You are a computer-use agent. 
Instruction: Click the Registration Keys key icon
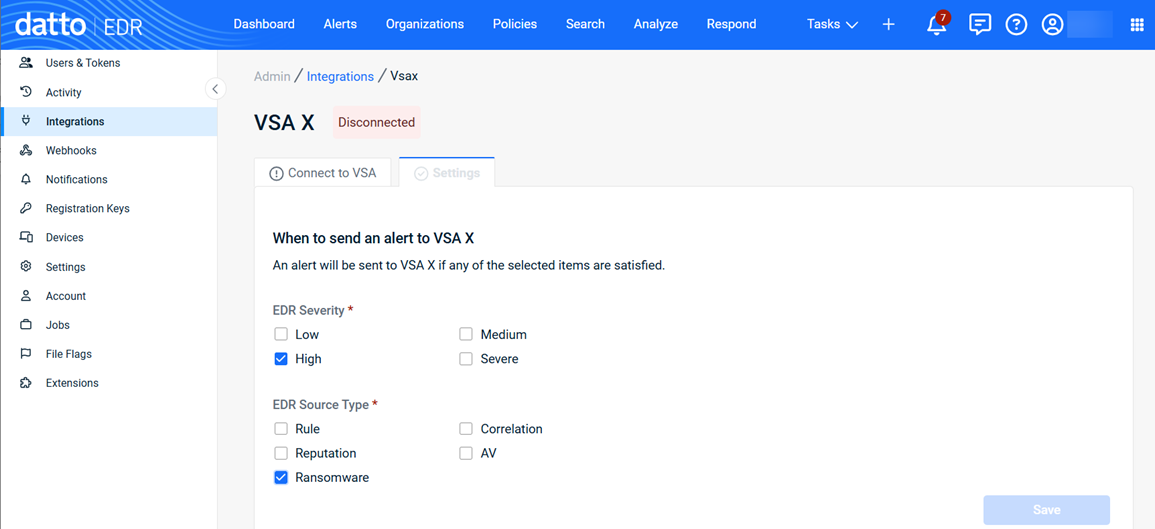26,209
